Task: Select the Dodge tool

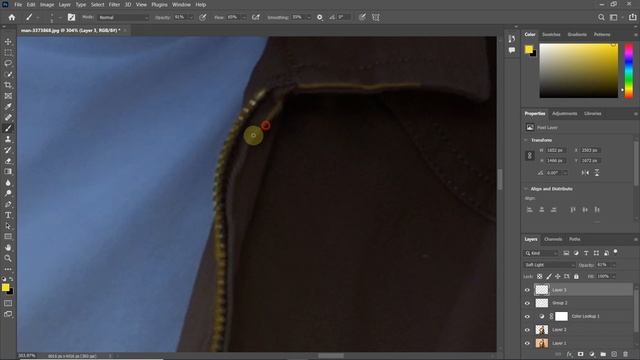Action: 8,193
